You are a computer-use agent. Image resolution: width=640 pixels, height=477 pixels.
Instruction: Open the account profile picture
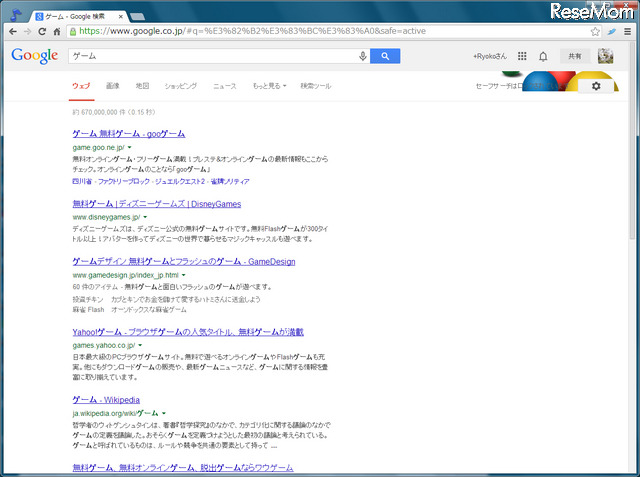(x=606, y=56)
